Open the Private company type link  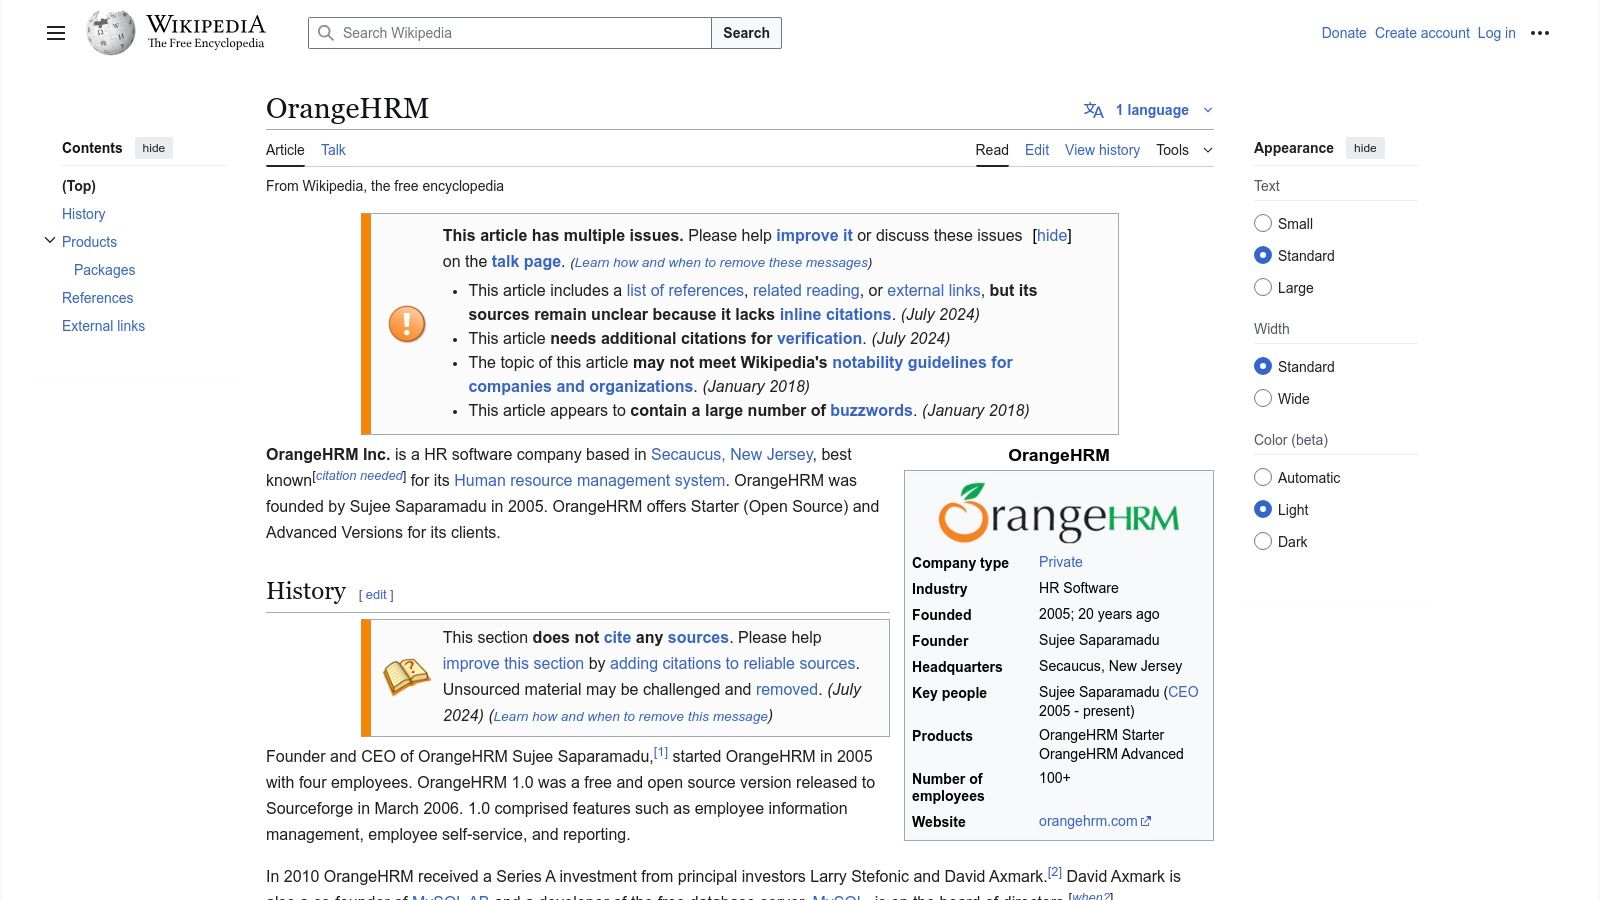point(1060,562)
